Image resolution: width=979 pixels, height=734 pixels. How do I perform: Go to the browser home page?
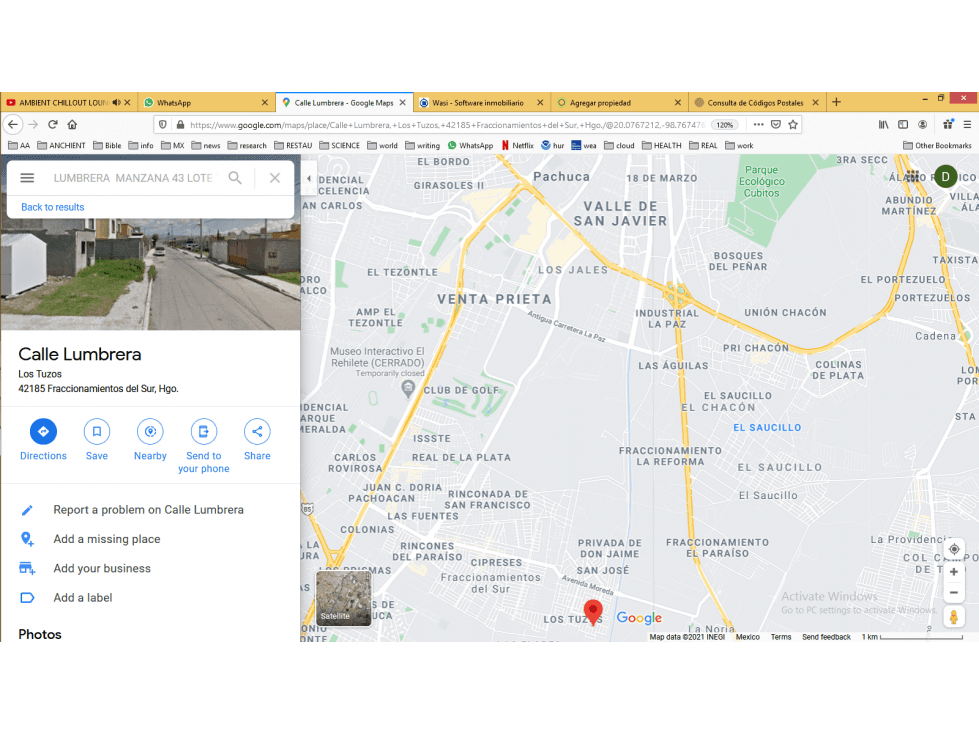72,124
